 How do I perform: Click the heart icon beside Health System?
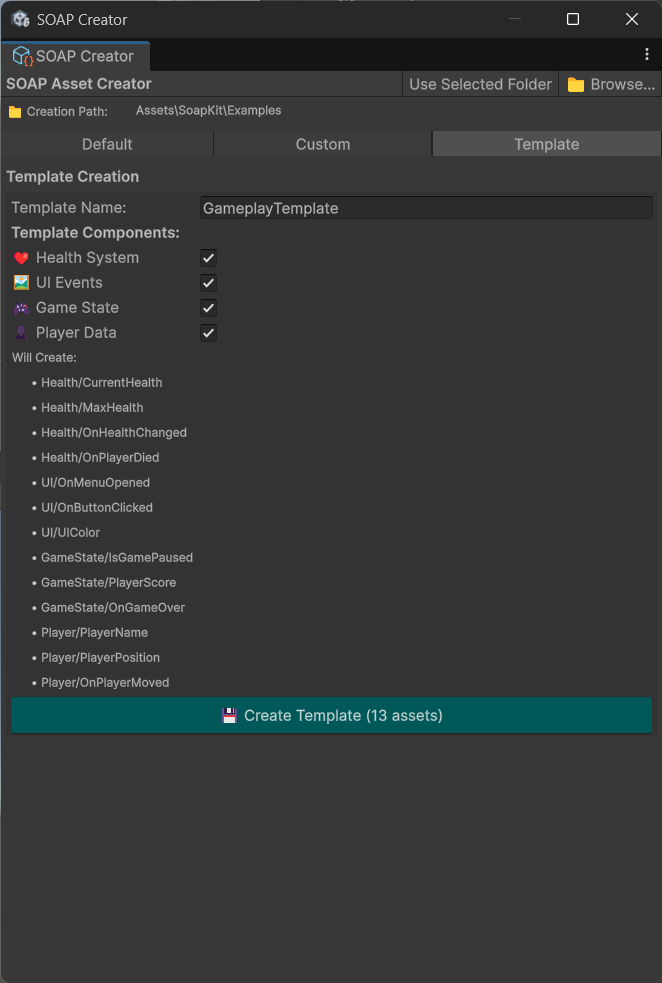point(22,257)
